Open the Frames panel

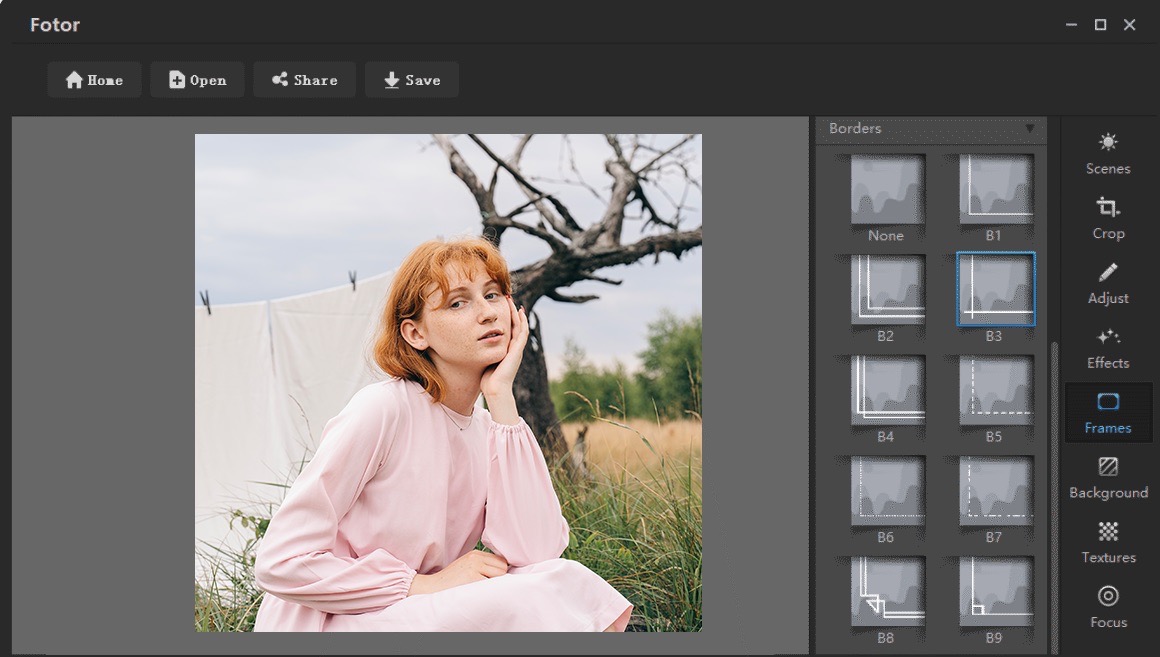[x=1107, y=412]
